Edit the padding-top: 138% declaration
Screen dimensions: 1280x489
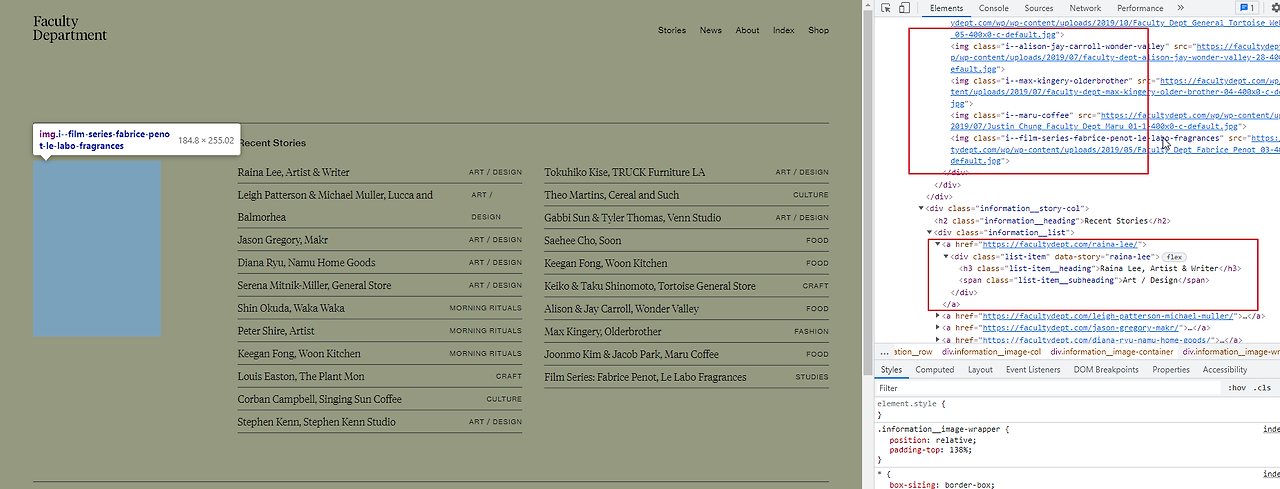(931, 450)
